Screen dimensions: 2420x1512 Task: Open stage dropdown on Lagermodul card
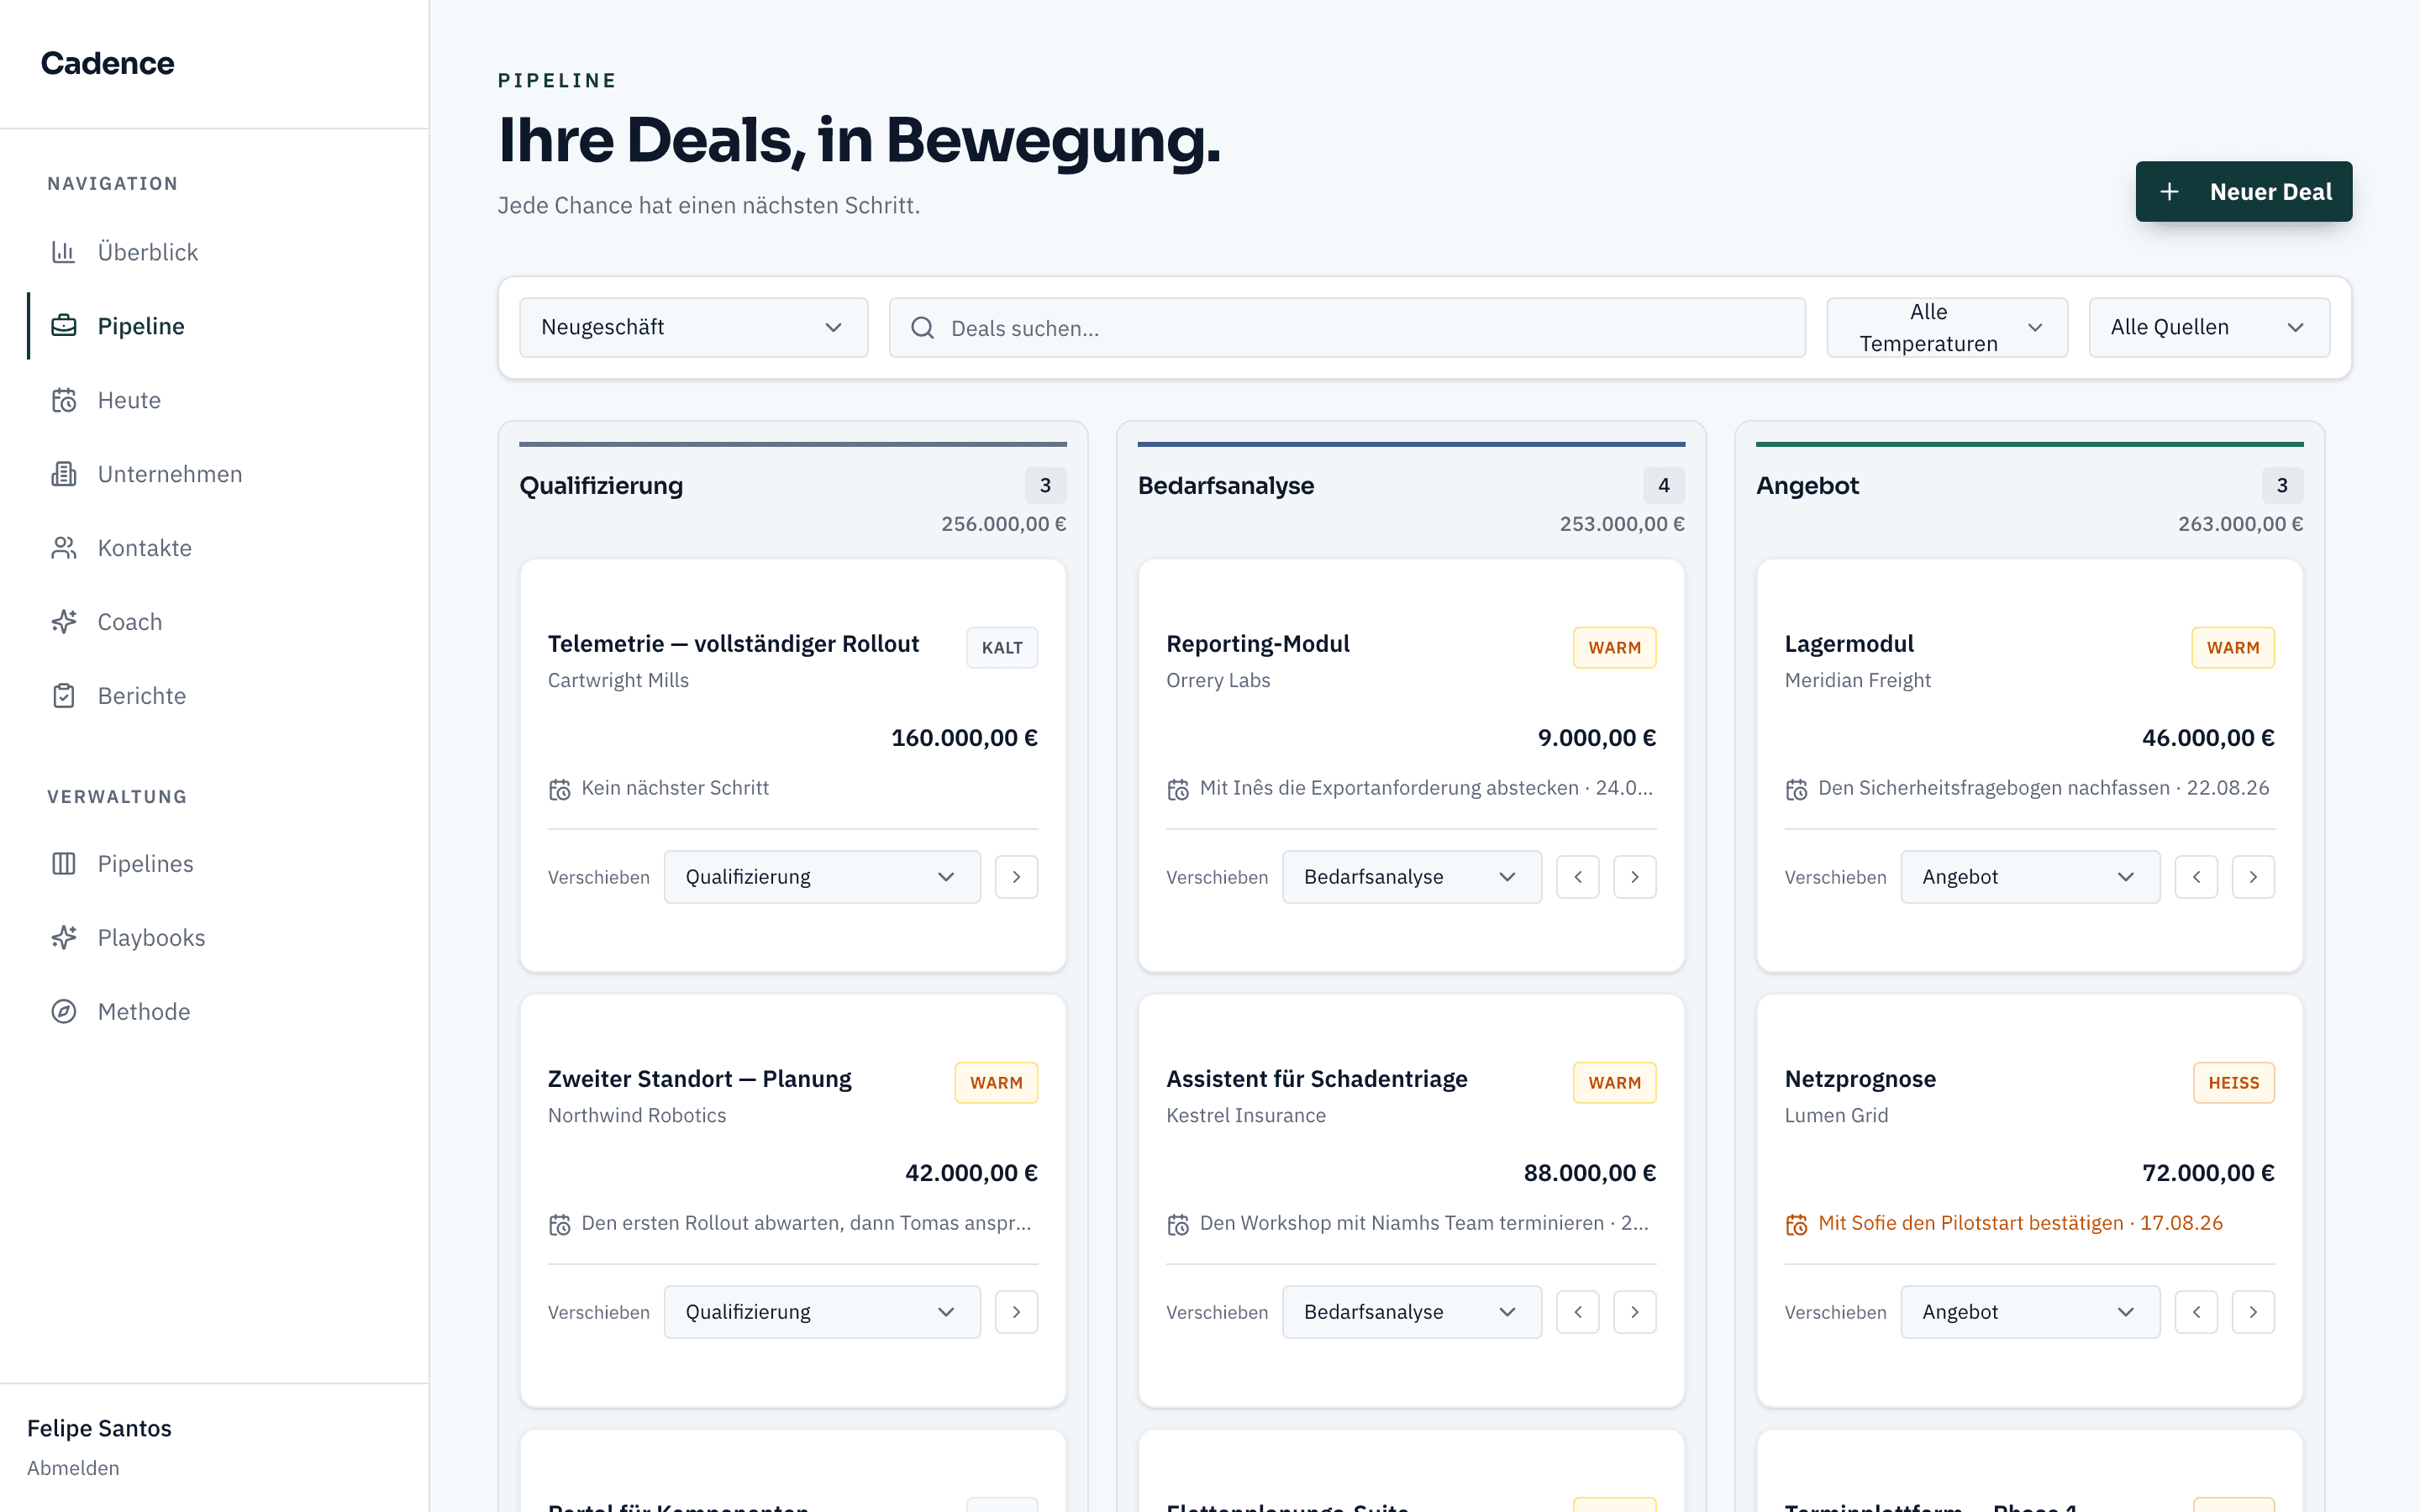pos(2030,877)
